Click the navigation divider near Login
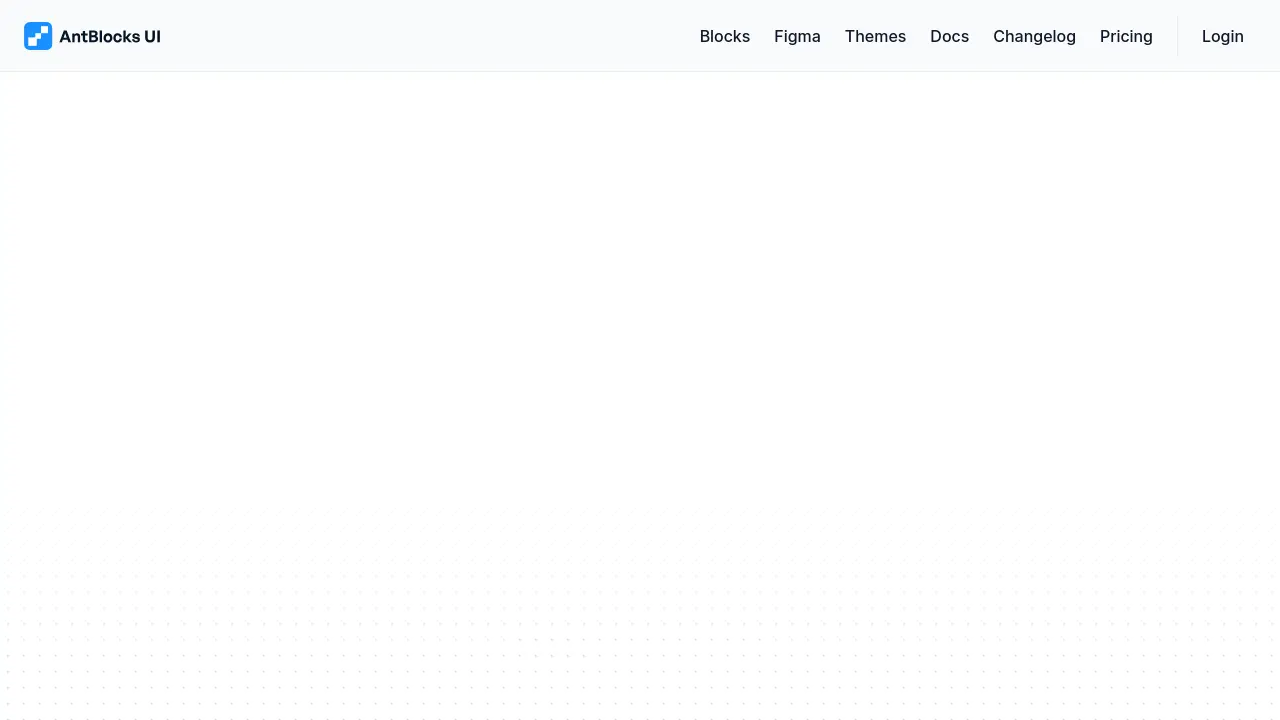The height and width of the screenshot is (720, 1280). pyautogui.click(x=1177, y=36)
